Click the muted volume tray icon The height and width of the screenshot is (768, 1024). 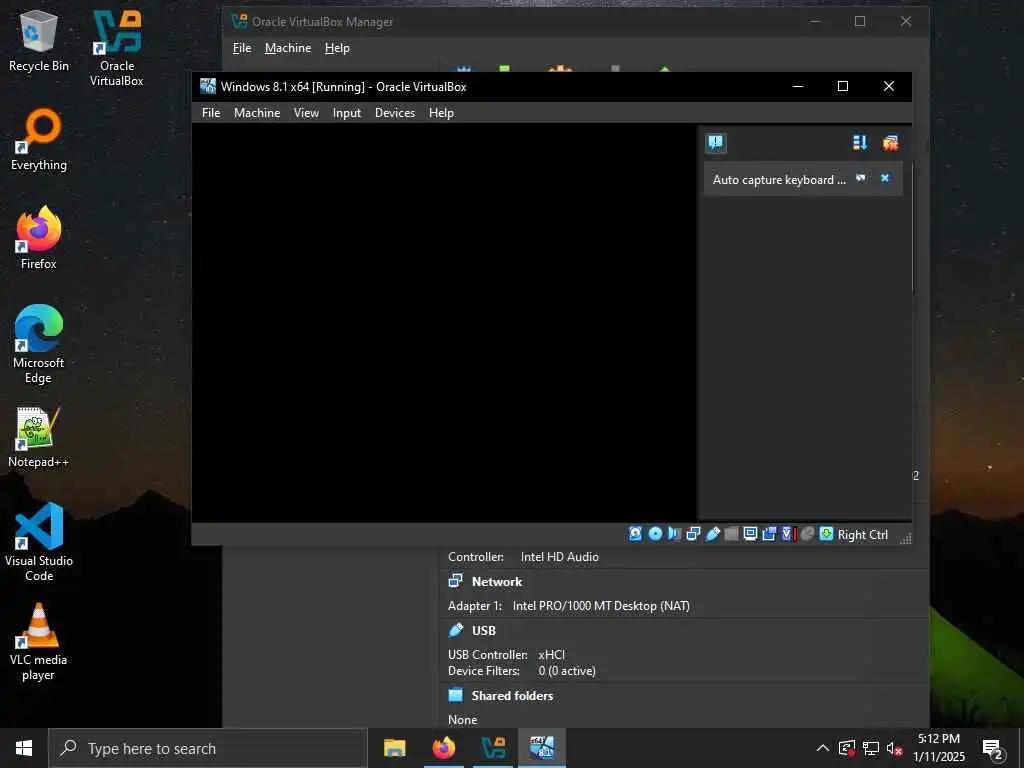pos(895,748)
